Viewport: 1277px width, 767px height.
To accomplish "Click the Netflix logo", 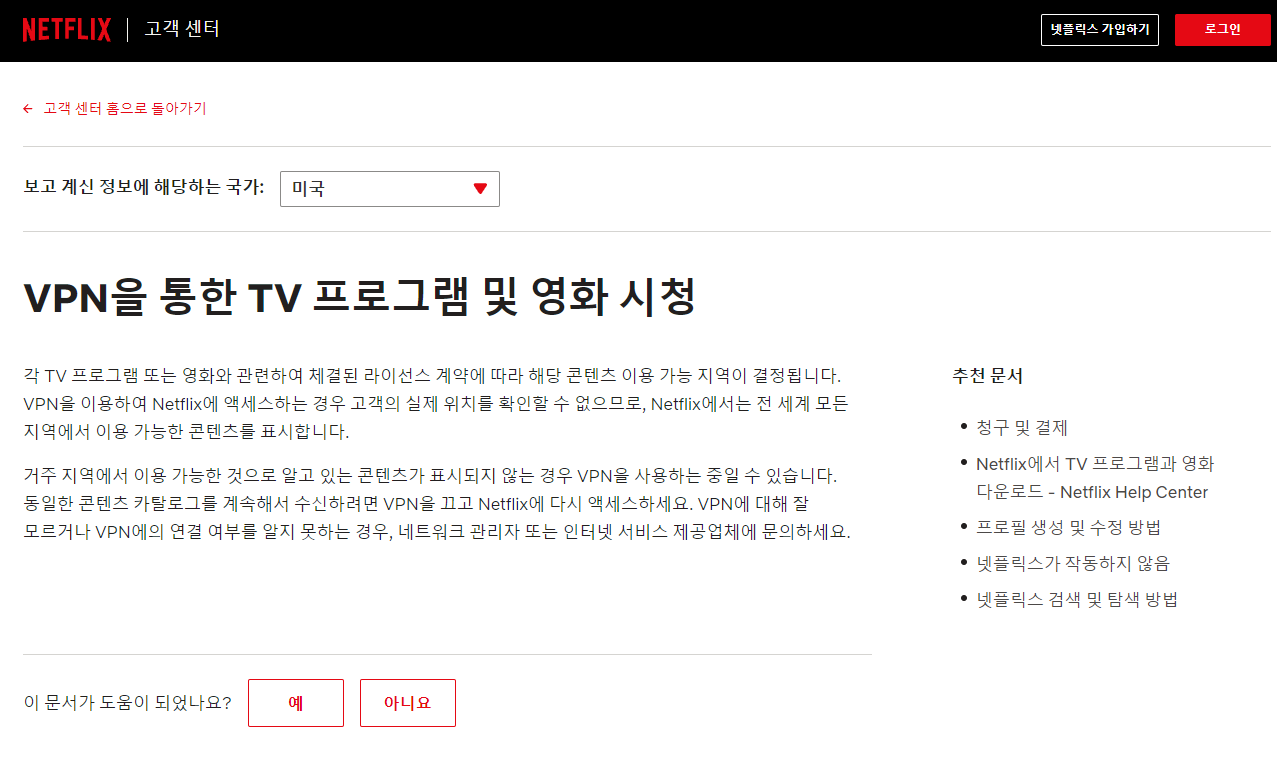I will pyautogui.click(x=66, y=30).
